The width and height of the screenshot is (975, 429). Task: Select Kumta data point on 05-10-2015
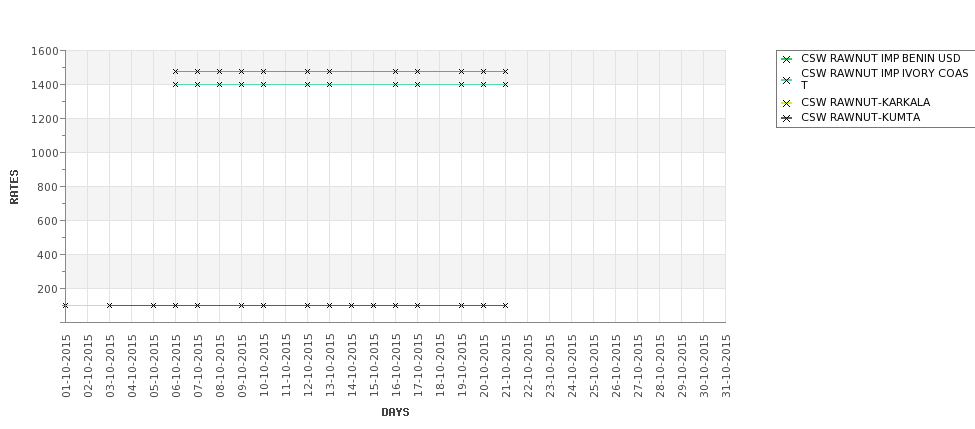click(154, 305)
